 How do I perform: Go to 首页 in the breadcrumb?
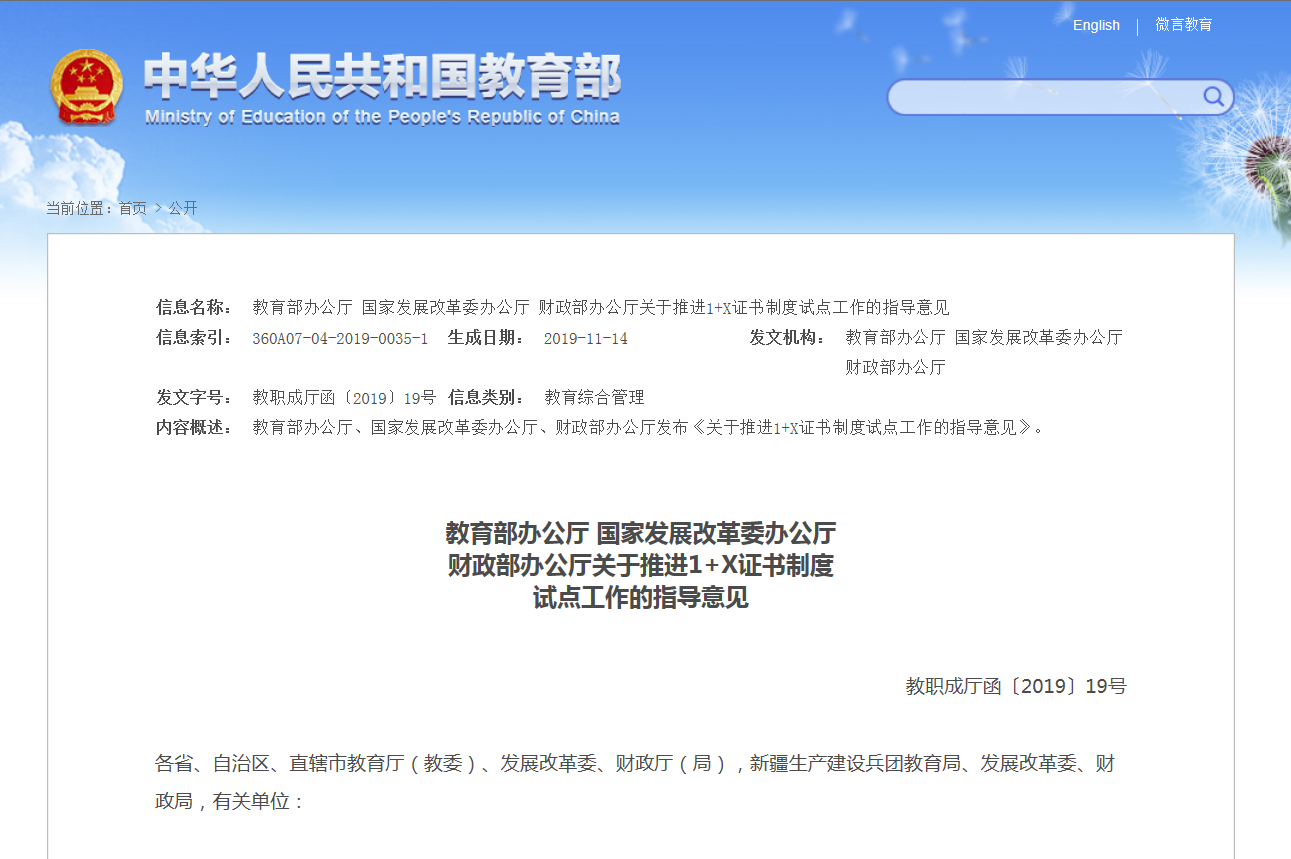pyautogui.click(x=133, y=208)
